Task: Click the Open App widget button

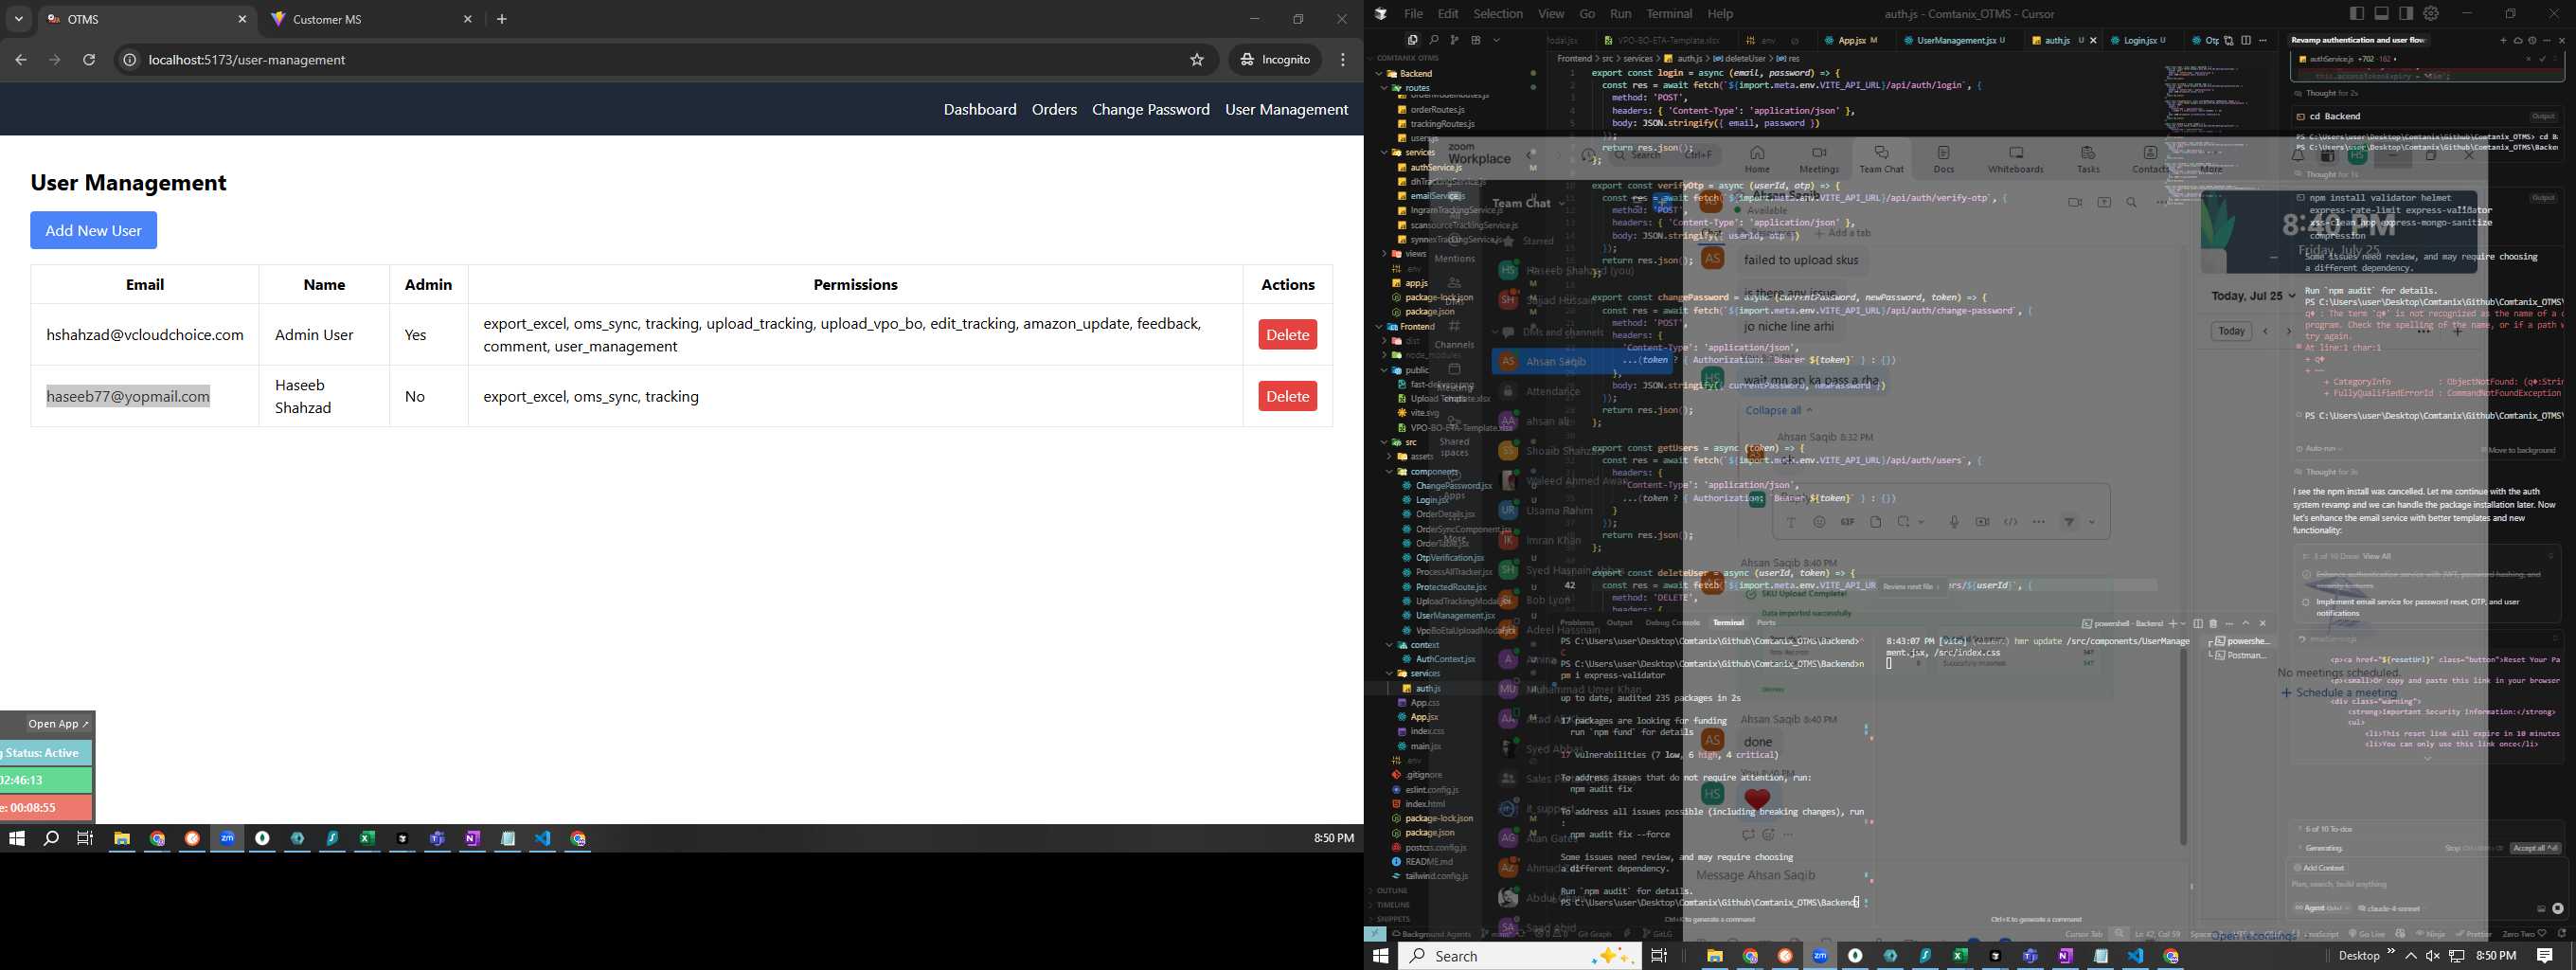Action: (58, 723)
